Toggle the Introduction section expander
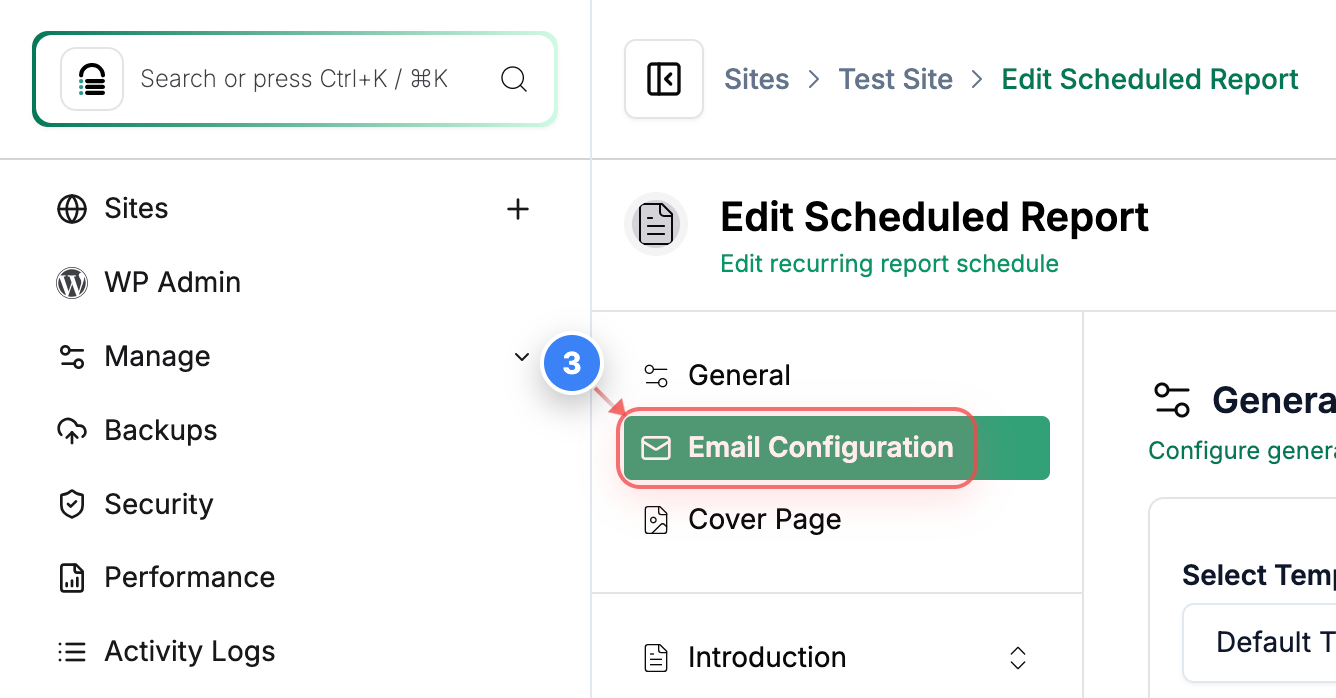The height and width of the screenshot is (698, 1336). coord(1017,658)
